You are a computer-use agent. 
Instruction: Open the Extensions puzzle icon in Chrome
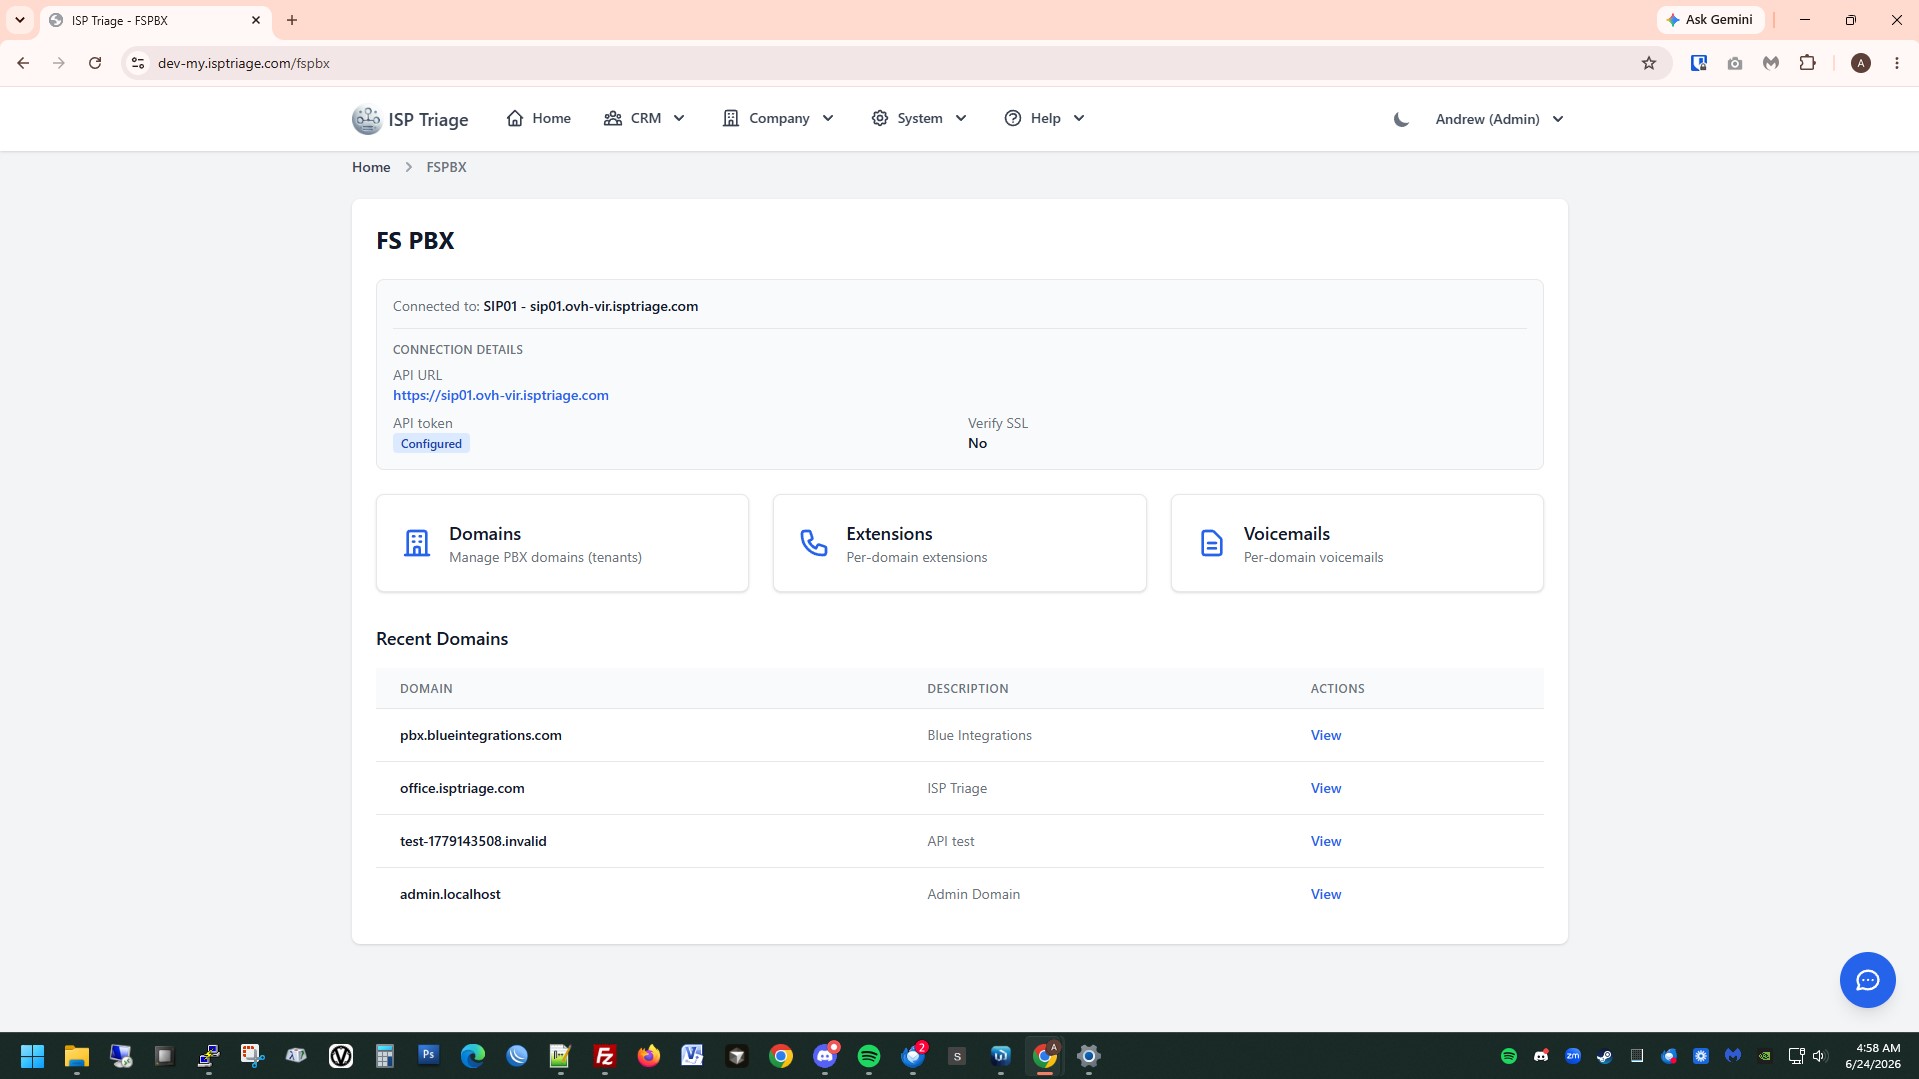(1807, 63)
